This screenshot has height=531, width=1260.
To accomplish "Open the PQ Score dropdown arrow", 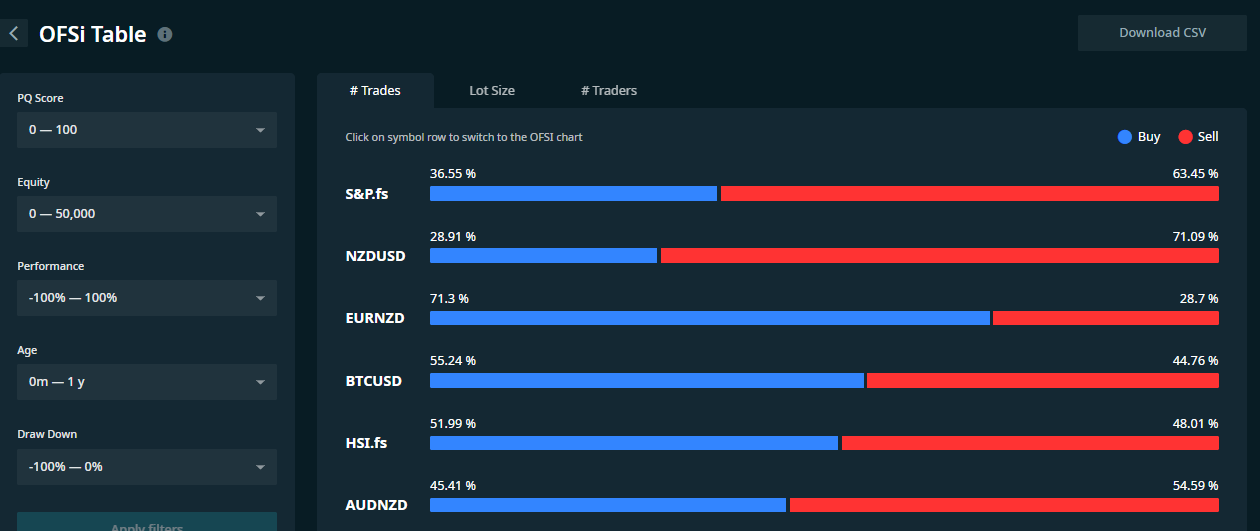I will 260,130.
